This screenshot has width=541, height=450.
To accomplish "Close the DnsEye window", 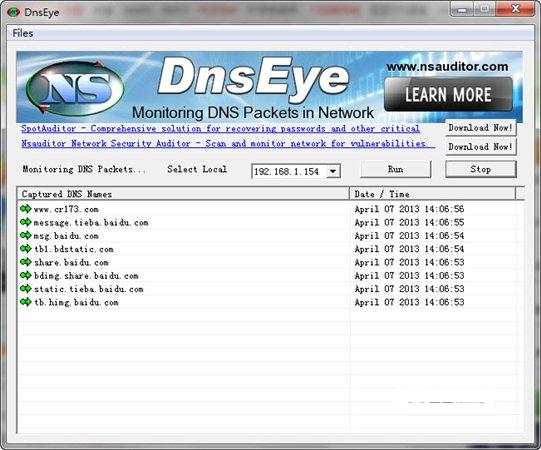I will click(x=515, y=9).
